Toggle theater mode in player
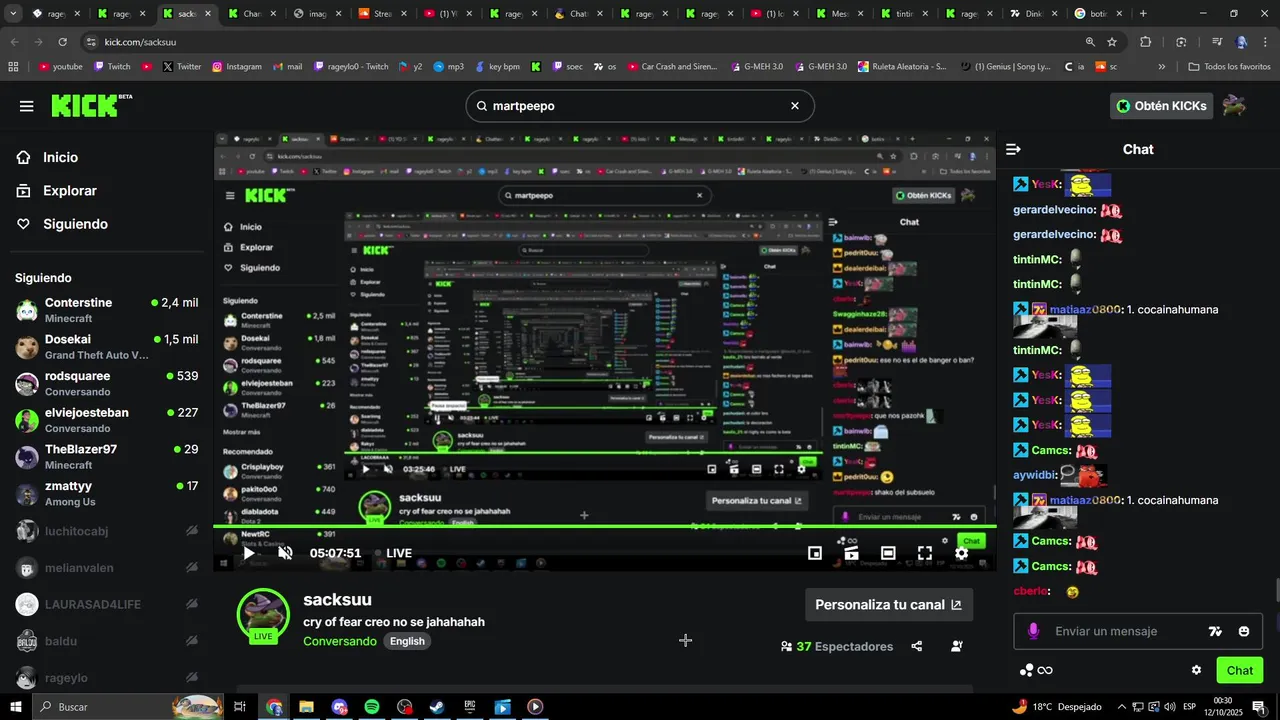This screenshot has height=720, width=1280. pos(888,553)
